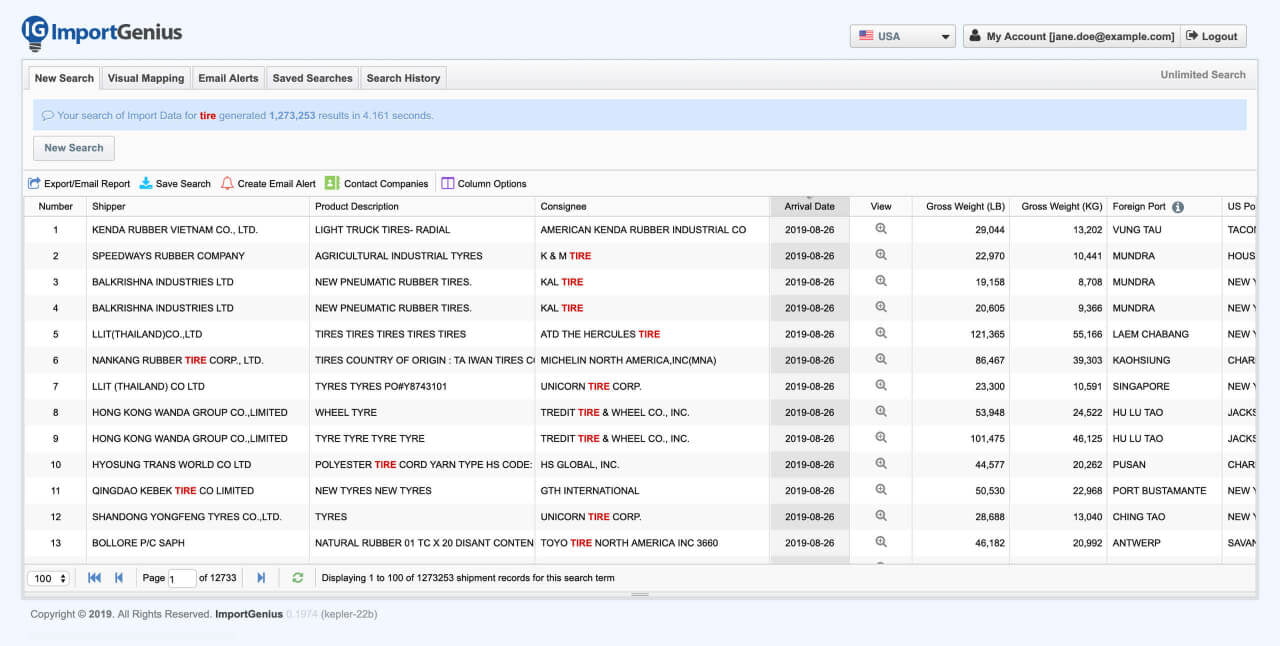1280x646 pixels.
Task: Click the ImportGenius logo
Action: point(100,31)
